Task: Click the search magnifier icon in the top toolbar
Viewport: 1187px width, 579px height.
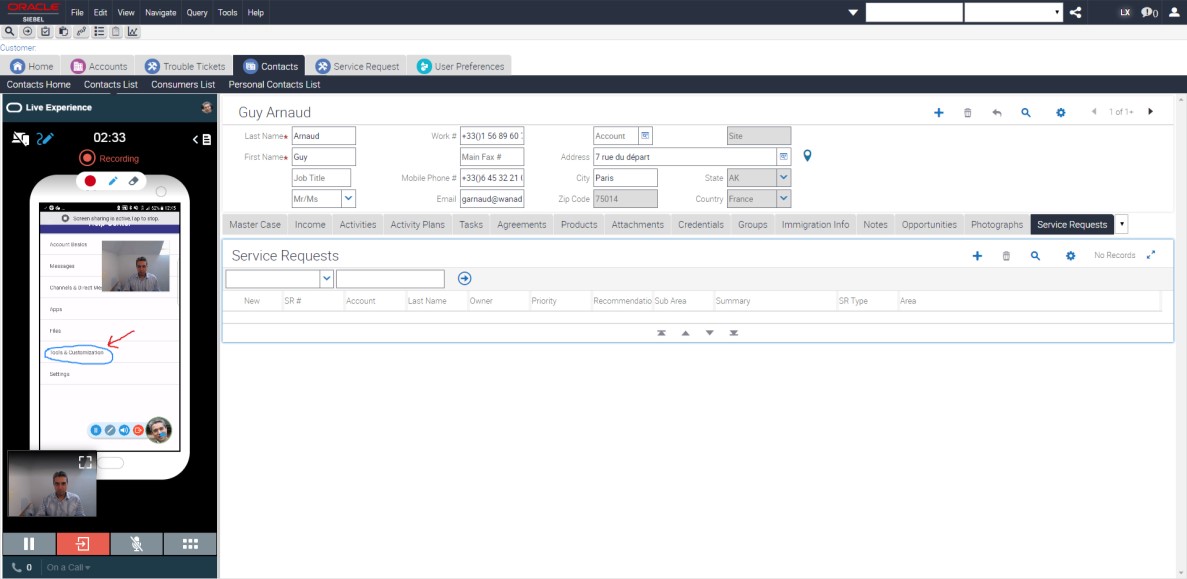Action: pos(9,32)
